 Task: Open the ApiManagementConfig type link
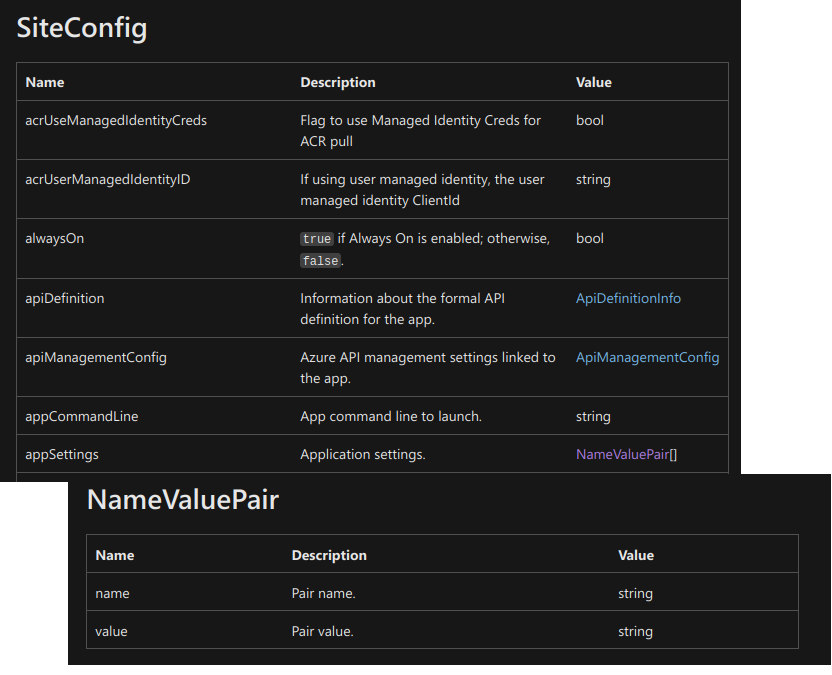click(x=647, y=357)
